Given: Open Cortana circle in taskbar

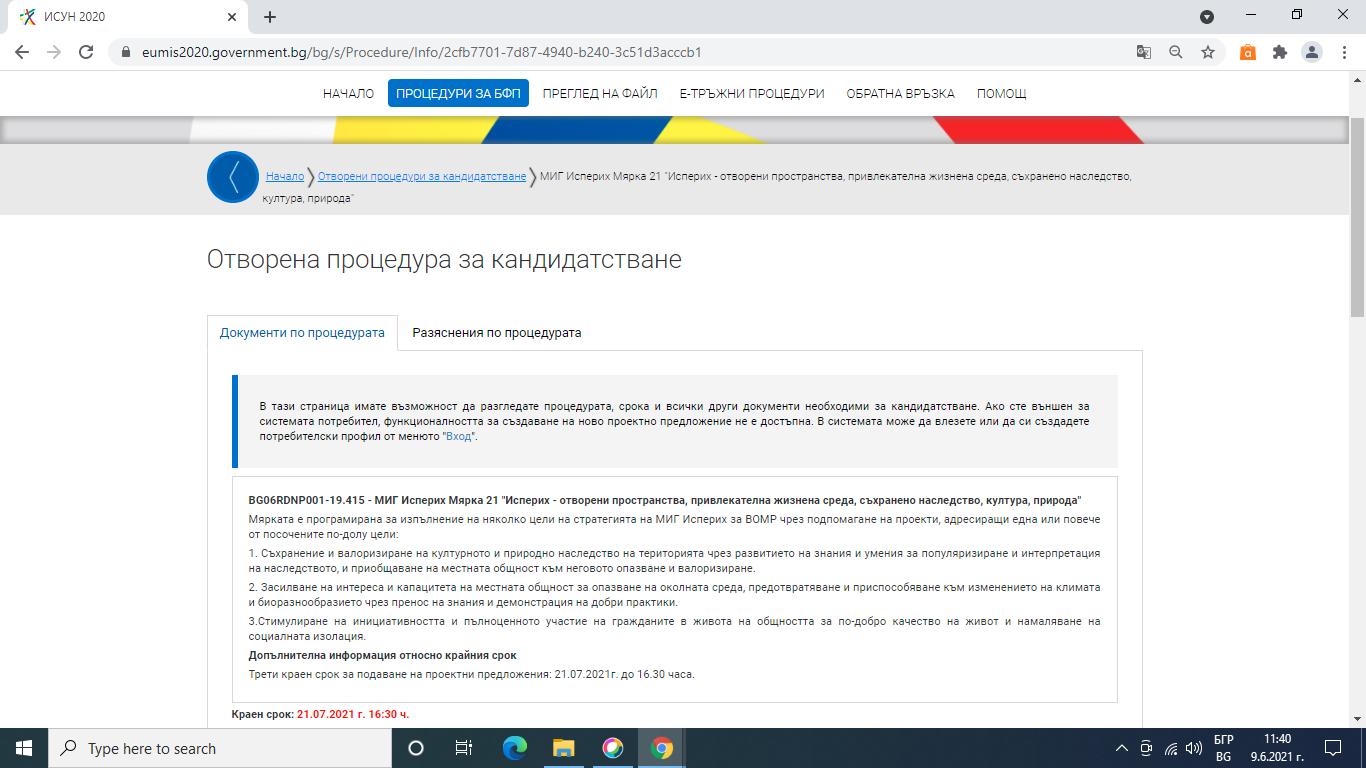Looking at the screenshot, I should 416,748.
